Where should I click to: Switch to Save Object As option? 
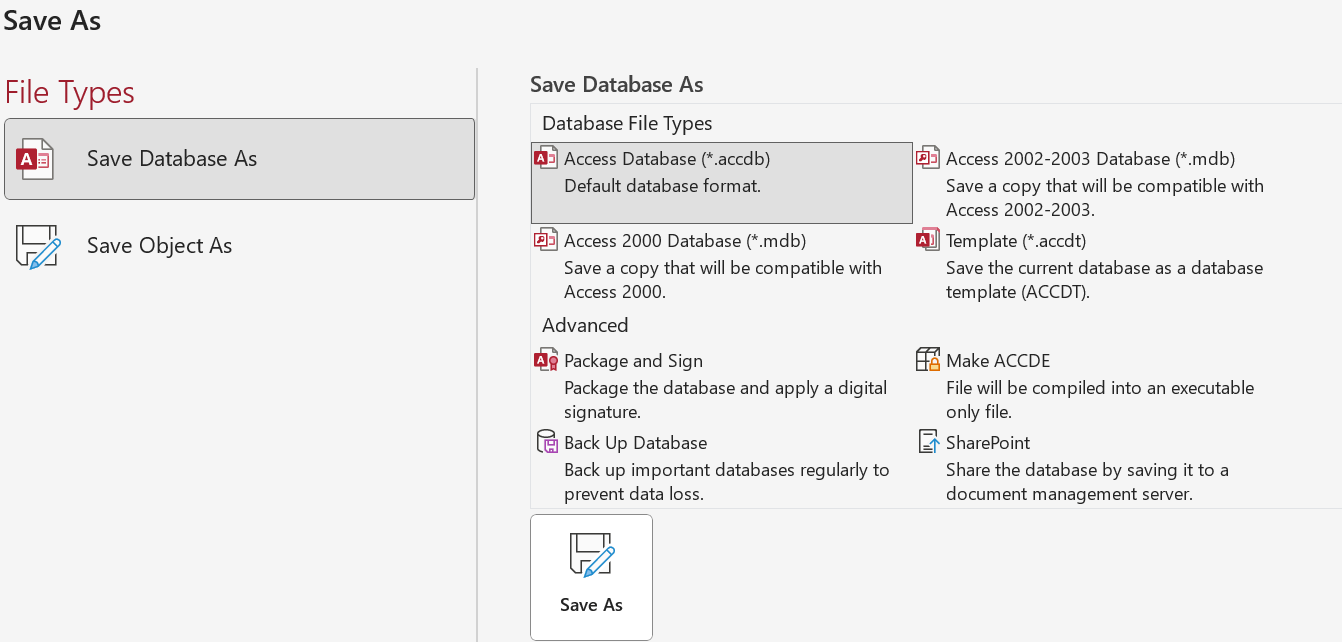(x=160, y=246)
